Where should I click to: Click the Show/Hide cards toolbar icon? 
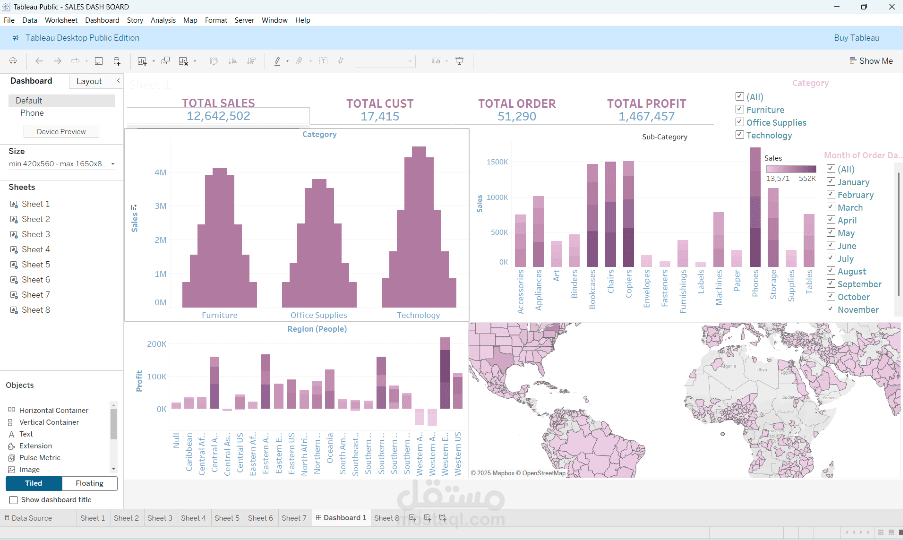point(435,60)
